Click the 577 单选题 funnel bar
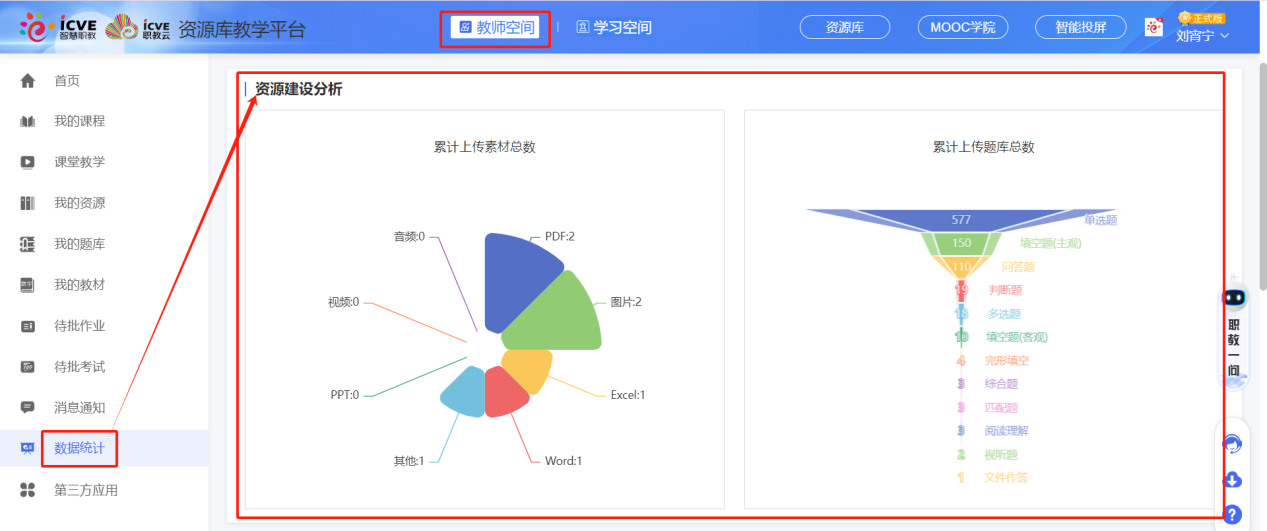Viewport: 1267px width, 531px height. click(x=961, y=220)
